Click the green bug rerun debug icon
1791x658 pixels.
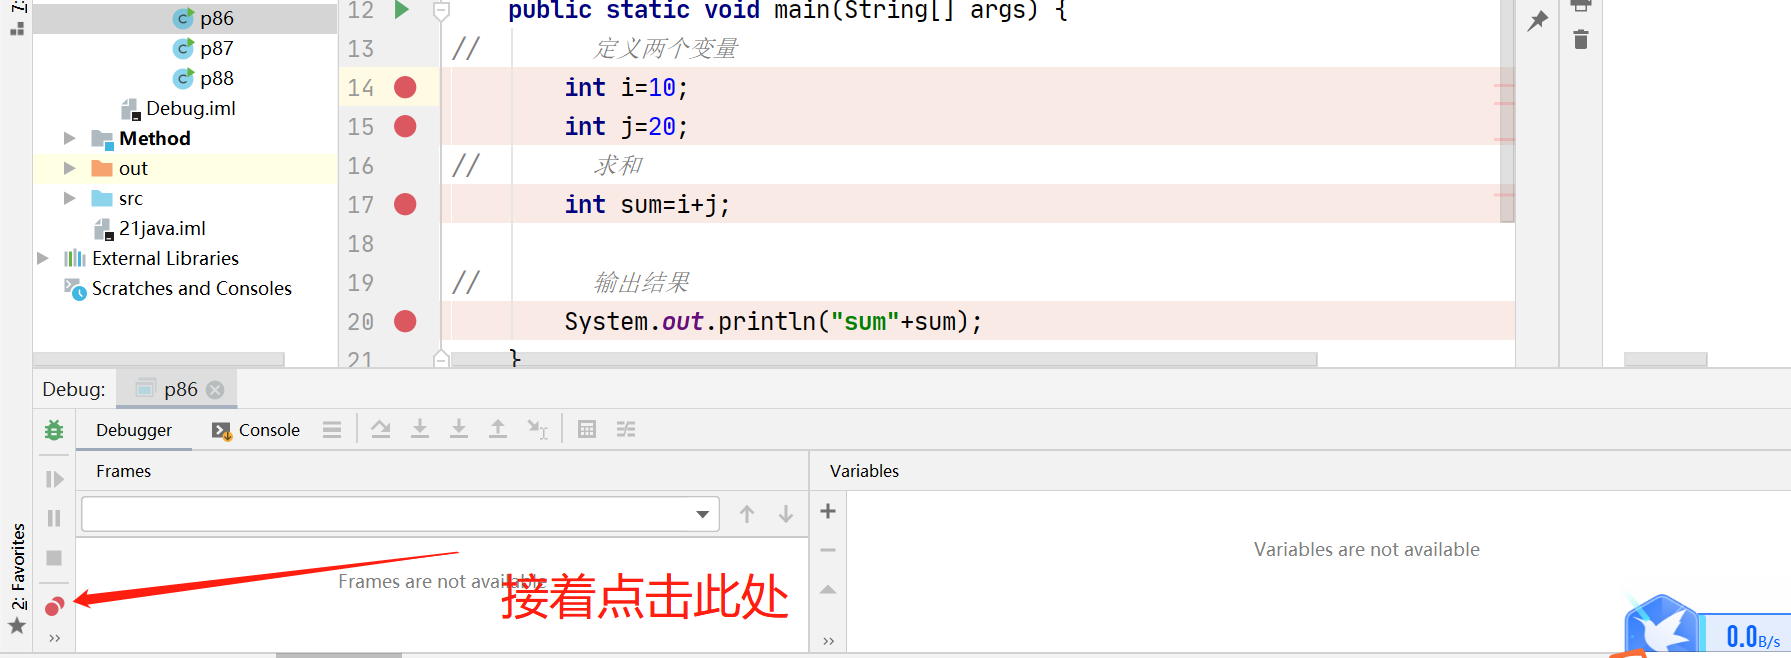tap(54, 430)
